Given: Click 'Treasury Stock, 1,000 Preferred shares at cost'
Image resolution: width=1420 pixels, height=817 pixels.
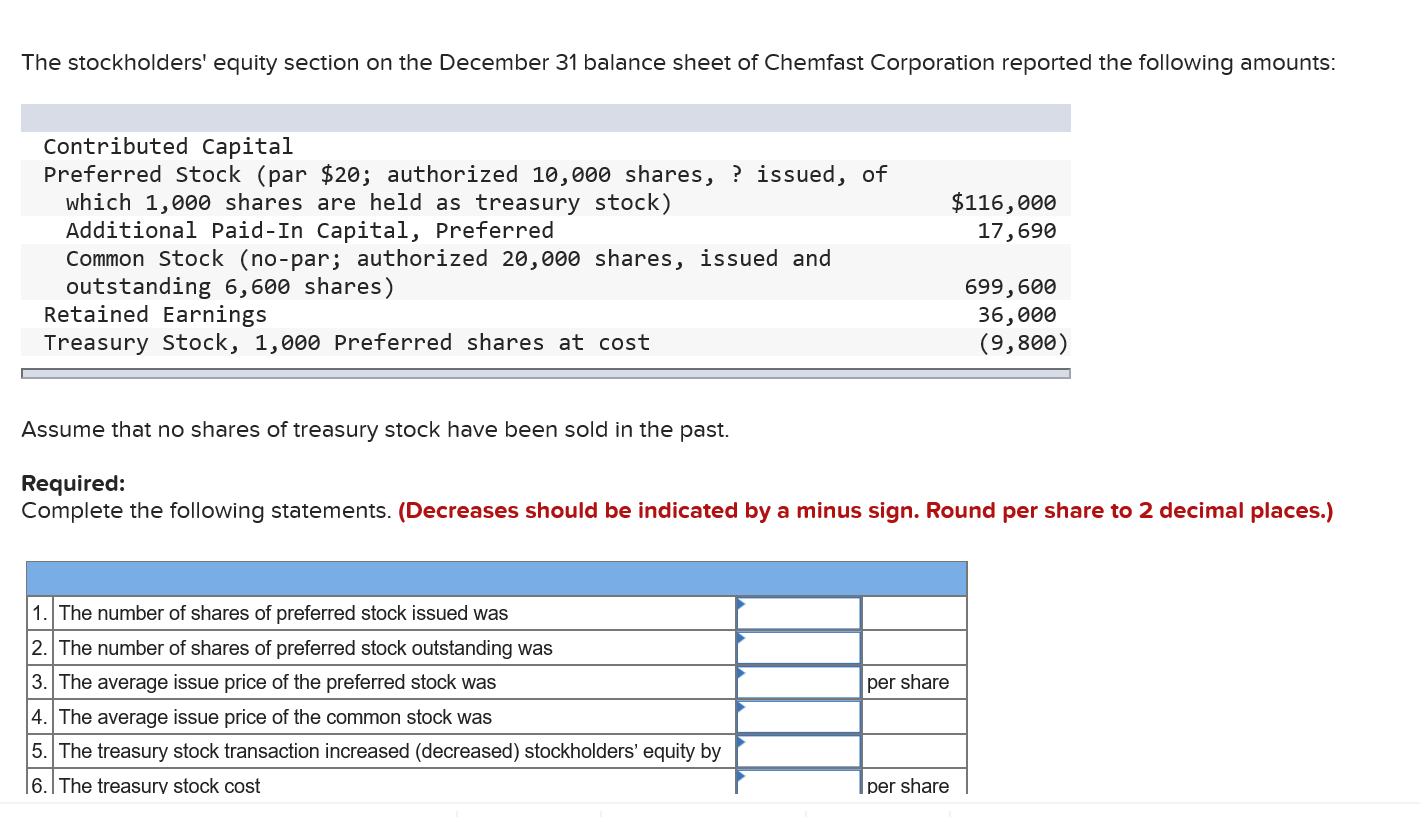Looking at the screenshot, I should click(x=346, y=343).
